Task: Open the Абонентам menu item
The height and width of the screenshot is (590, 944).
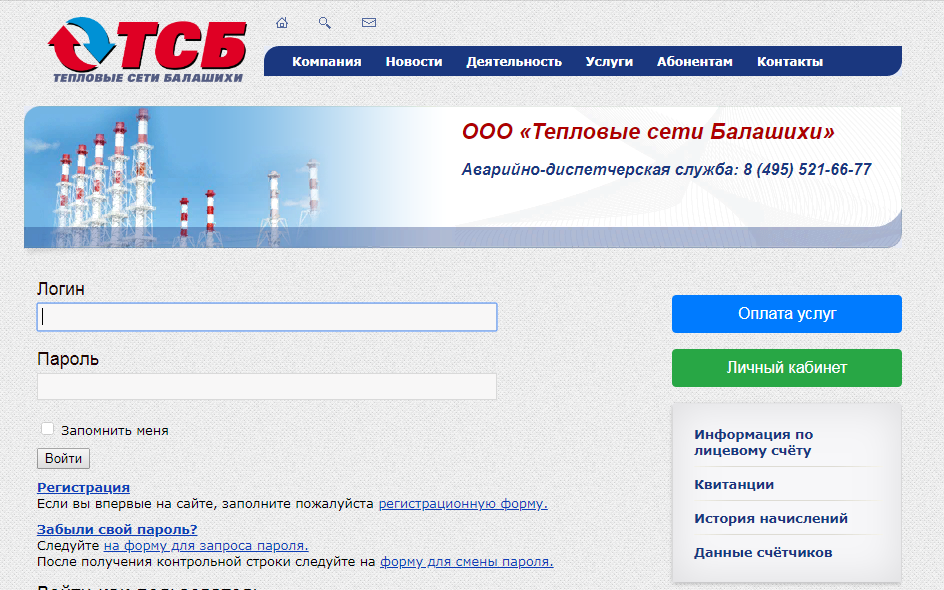Action: click(695, 61)
